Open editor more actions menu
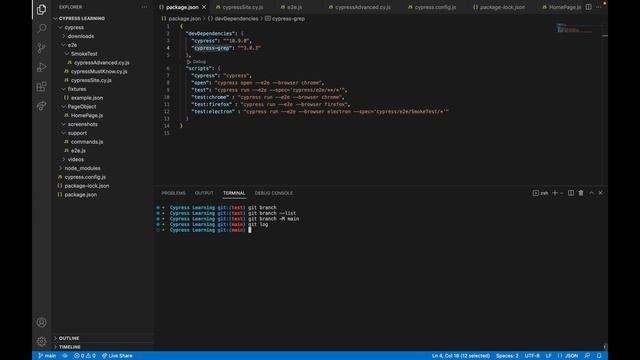This screenshot has width=640, height=360. click(599, 7)
